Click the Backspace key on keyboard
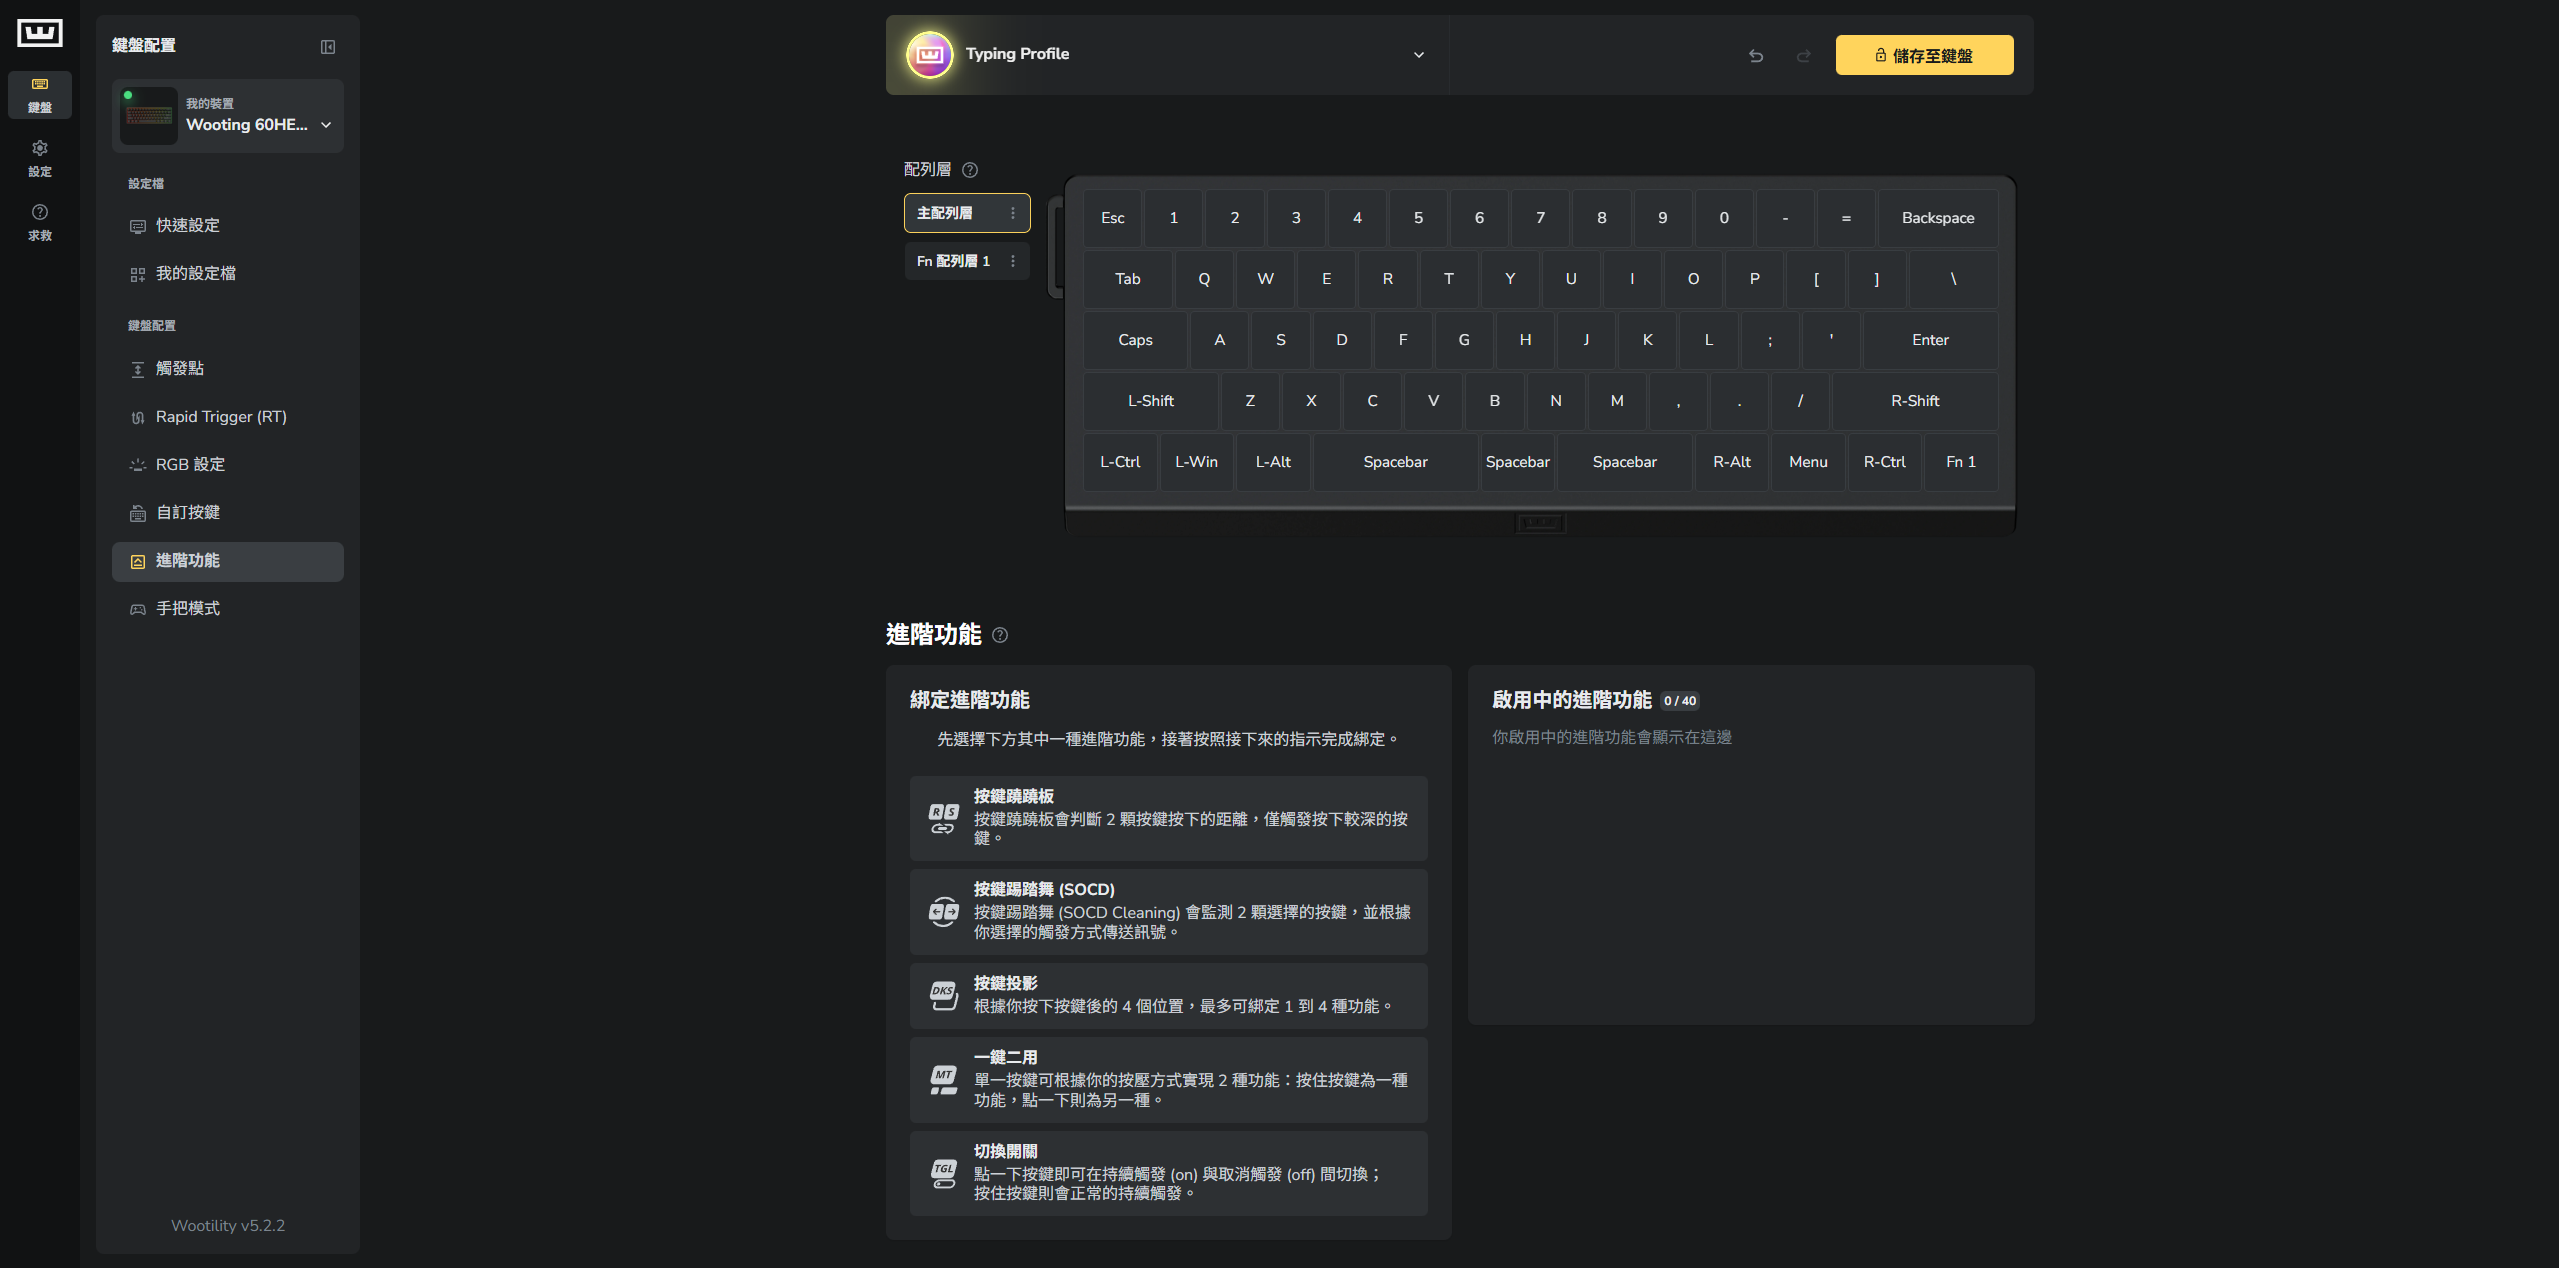 coord(1937,218)
